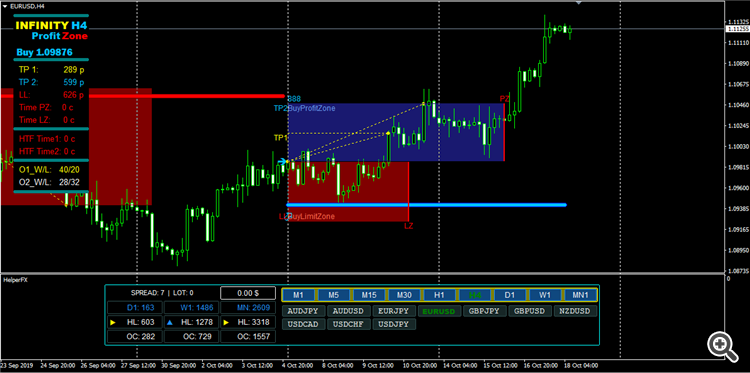The height and width of the screenshot is (373, 750).
Task: Click the O2_W/L: 28/32 row
Action: pos(49,182)
